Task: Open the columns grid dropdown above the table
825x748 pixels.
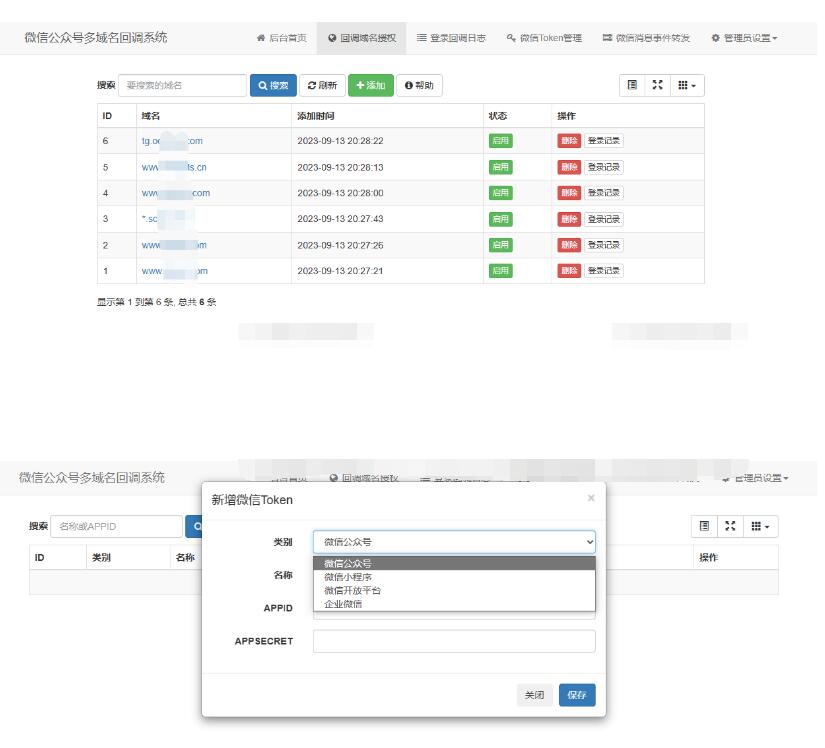Action: click(x=688, y=85)
